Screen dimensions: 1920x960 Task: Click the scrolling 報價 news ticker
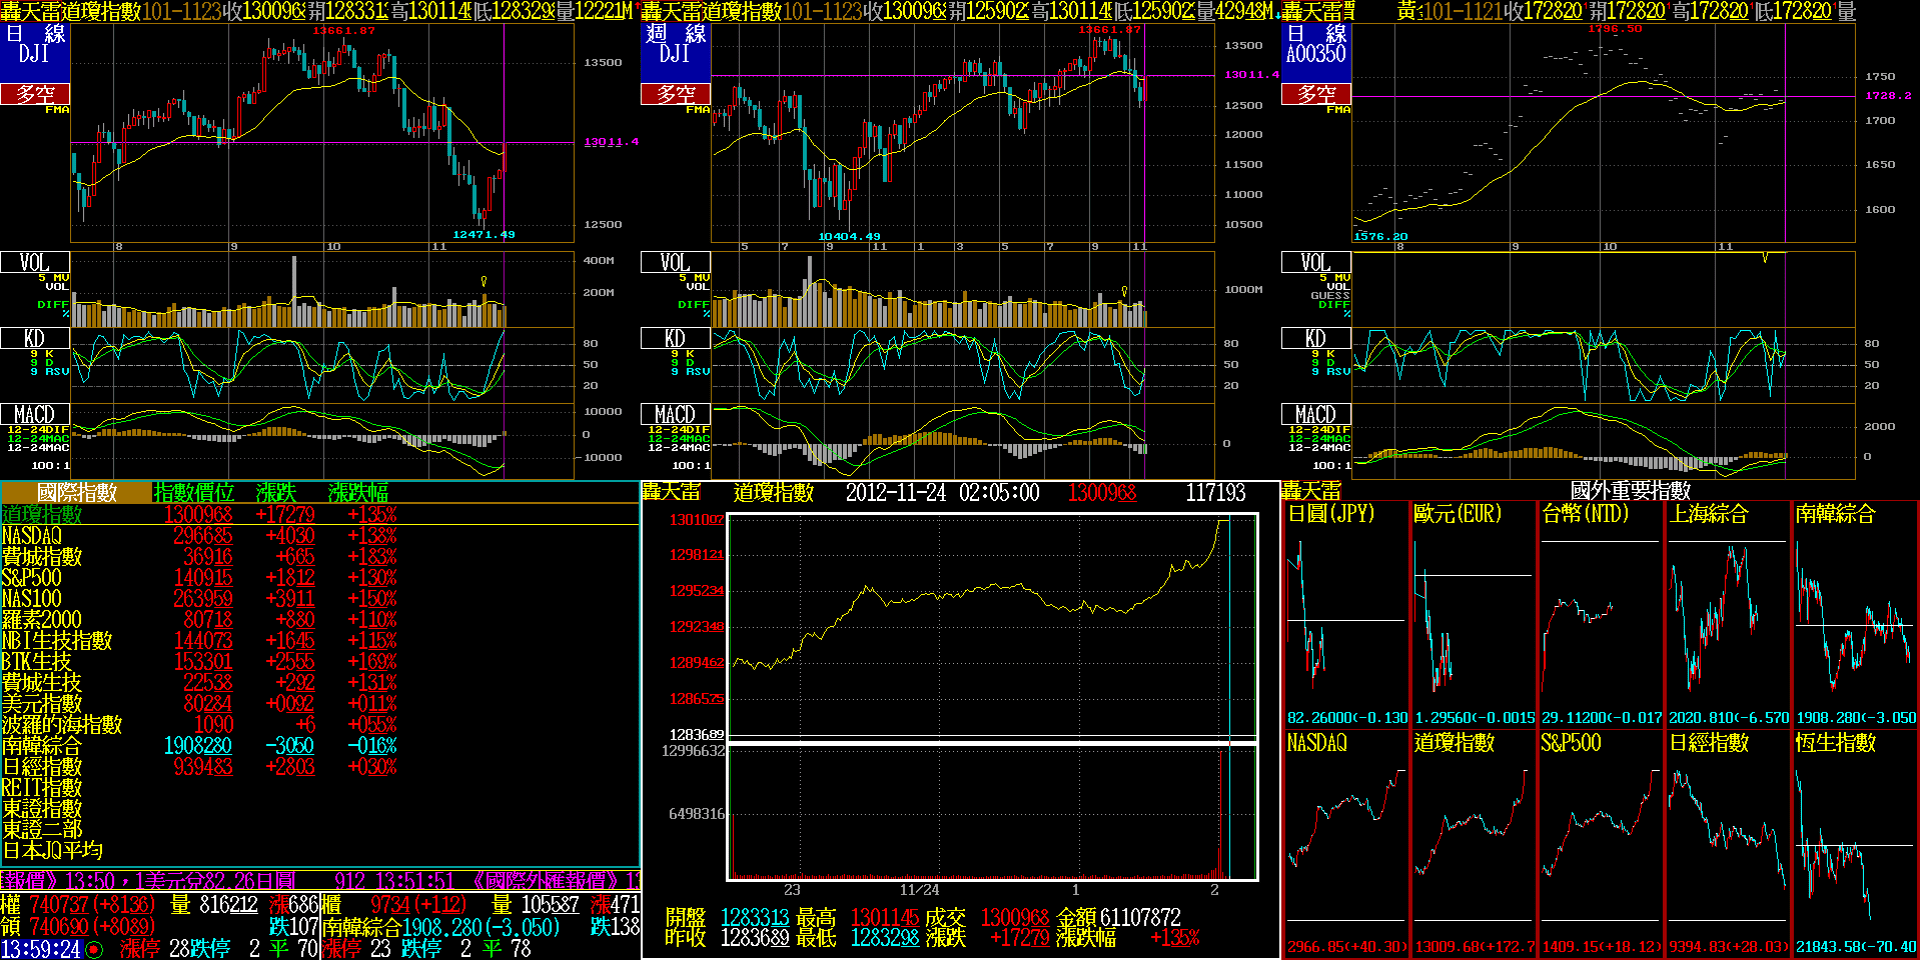(320, 880)
